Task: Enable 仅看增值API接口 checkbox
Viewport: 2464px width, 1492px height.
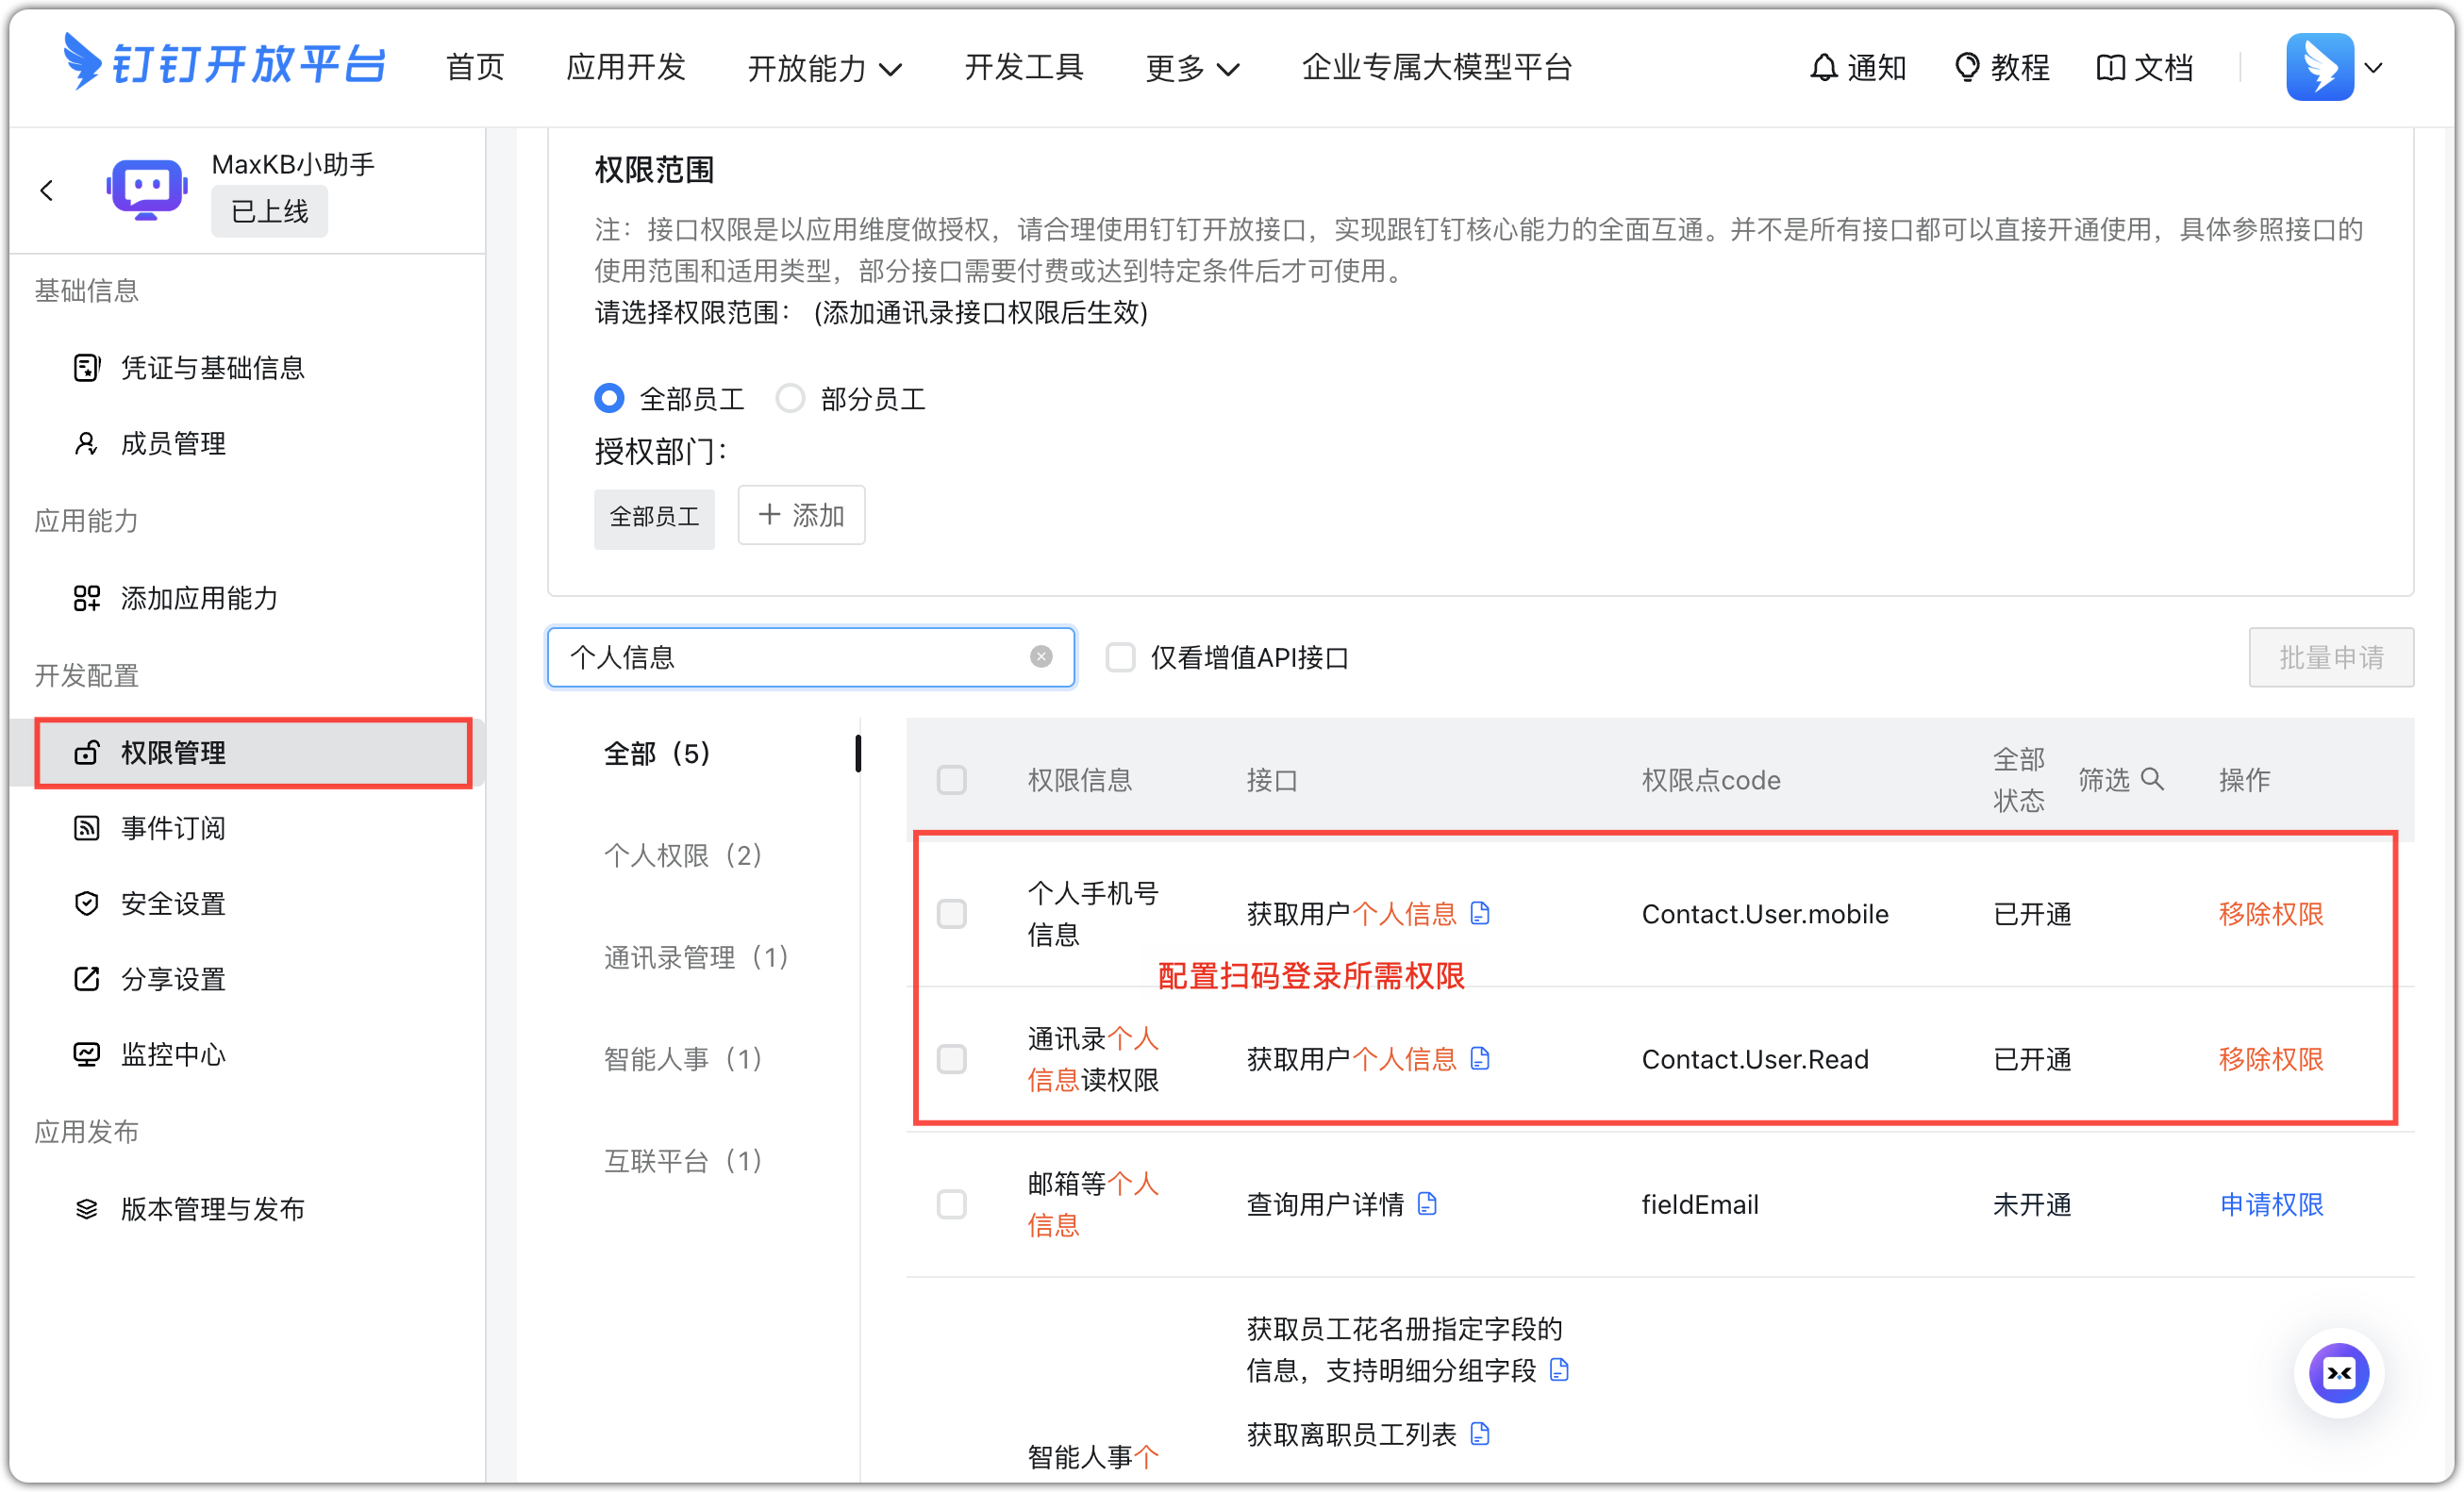Action: coord(1120,657)
